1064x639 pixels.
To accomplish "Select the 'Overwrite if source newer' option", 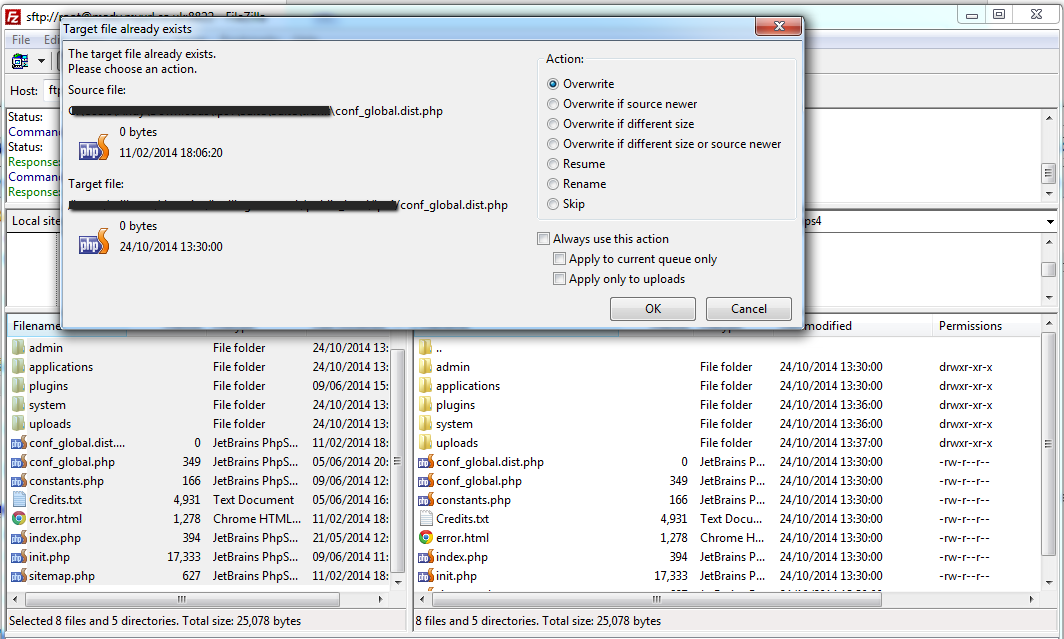I will [553, 104].
